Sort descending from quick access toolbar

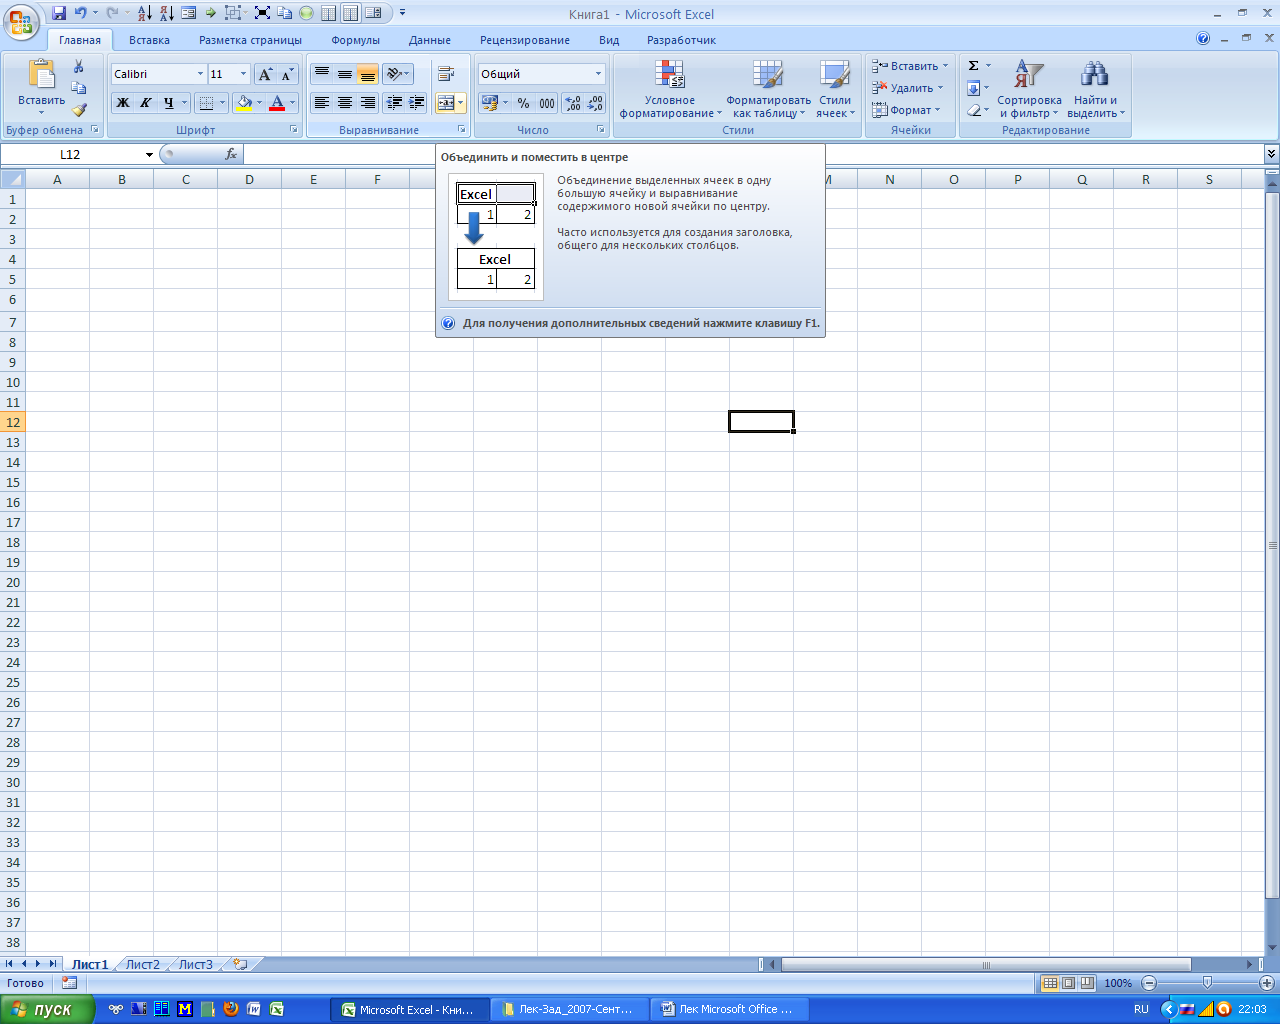coord(166,13)
